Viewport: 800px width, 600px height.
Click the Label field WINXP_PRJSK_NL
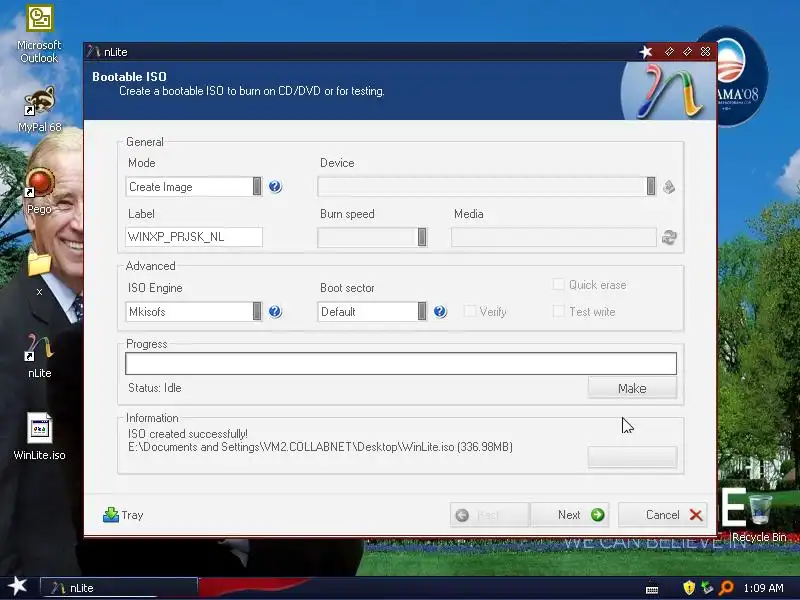click(194, 237)
